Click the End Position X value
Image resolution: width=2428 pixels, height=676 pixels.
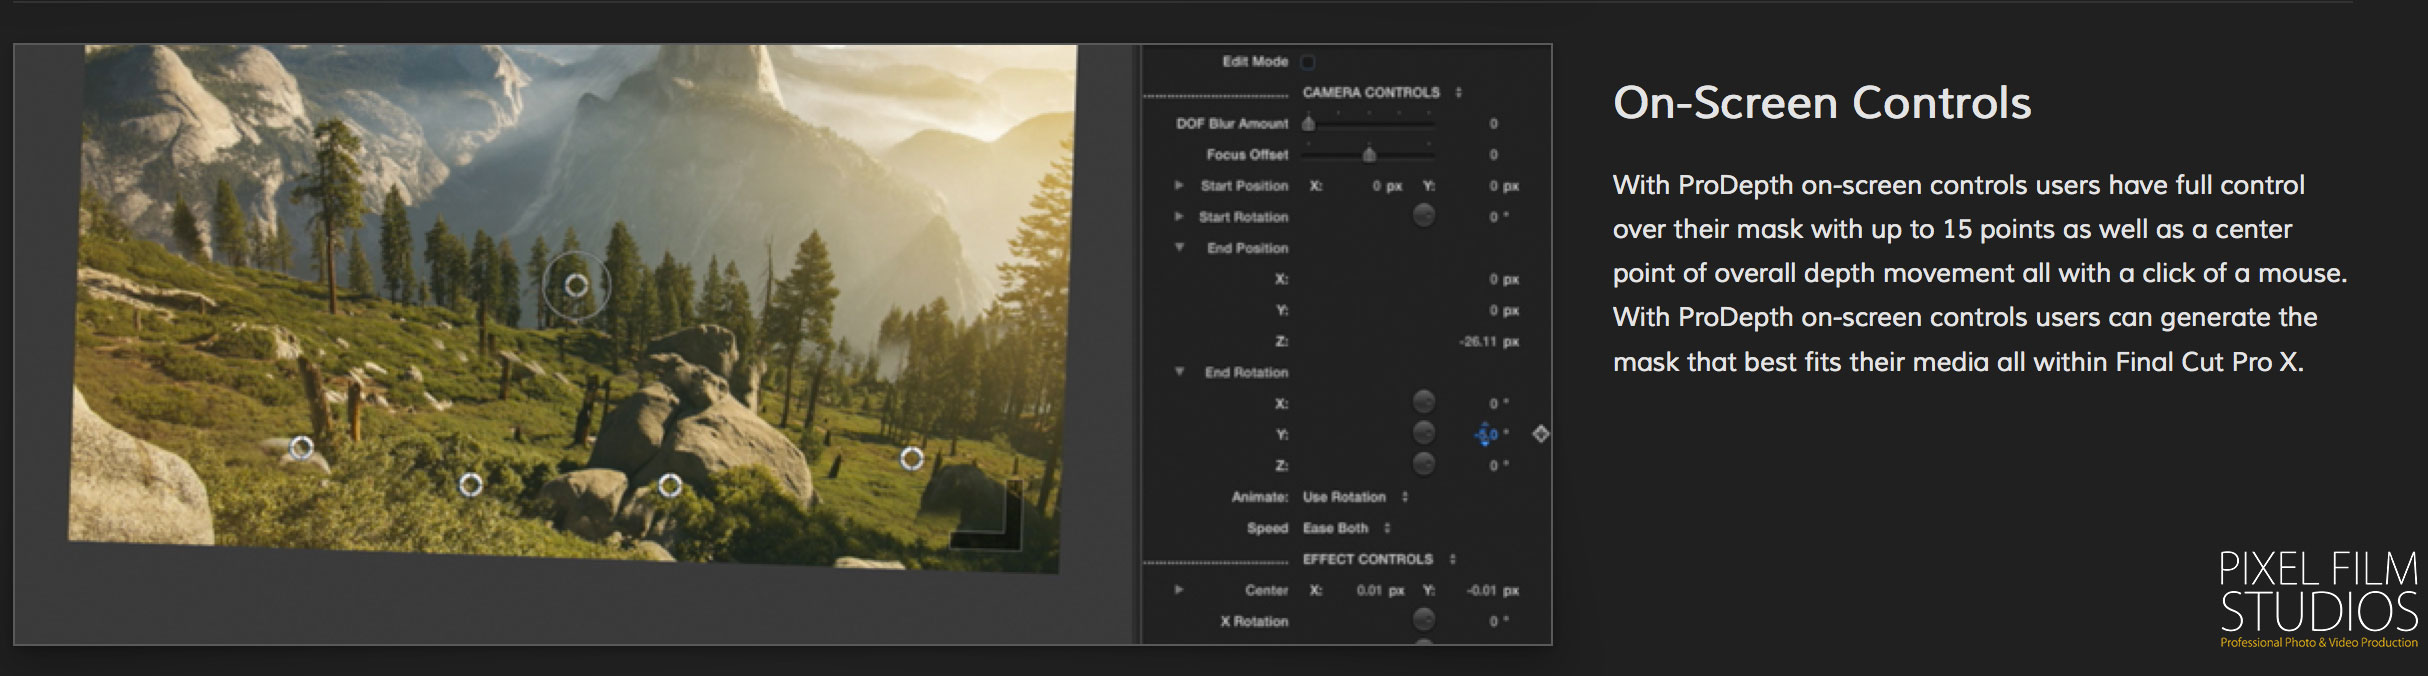click(x=1503, y=279)
